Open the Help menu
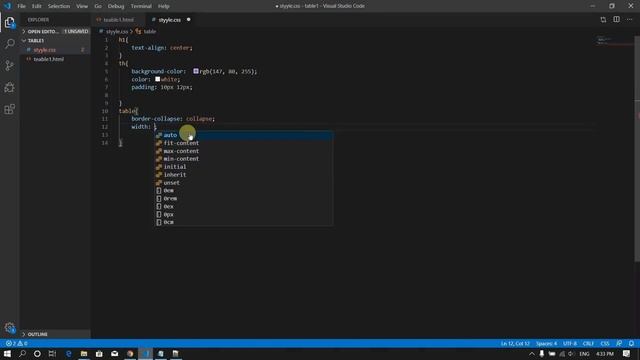 coord(164,6)
